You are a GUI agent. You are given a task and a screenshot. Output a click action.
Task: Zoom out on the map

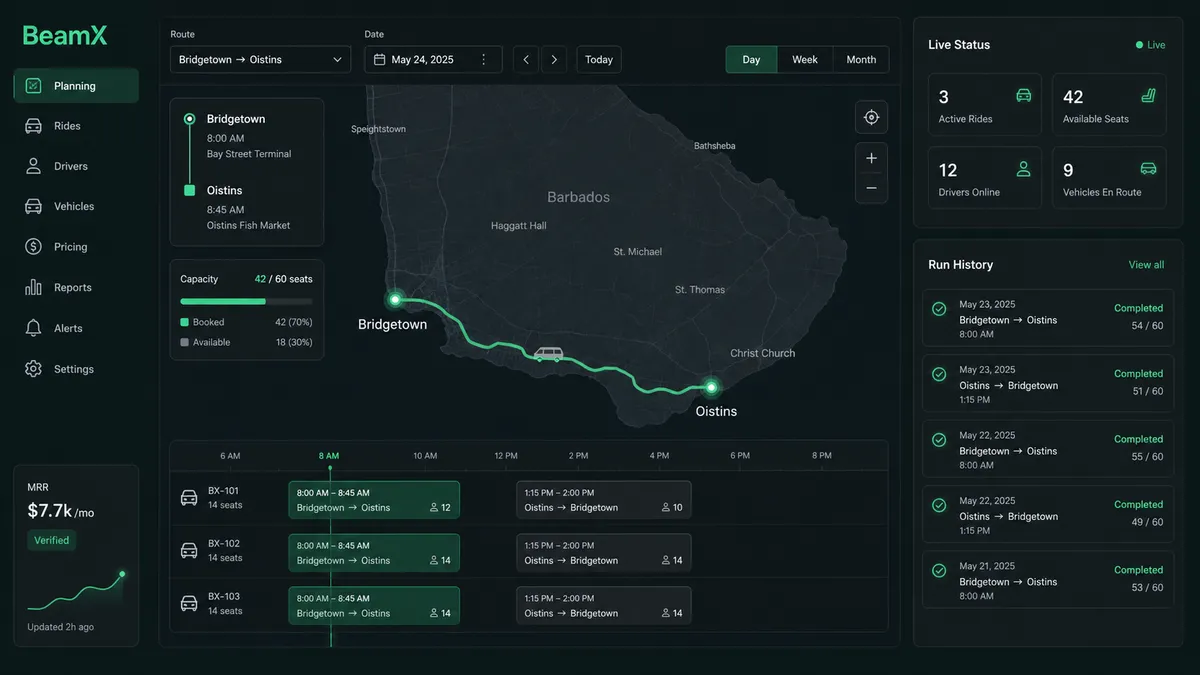(x=871, y=188)
